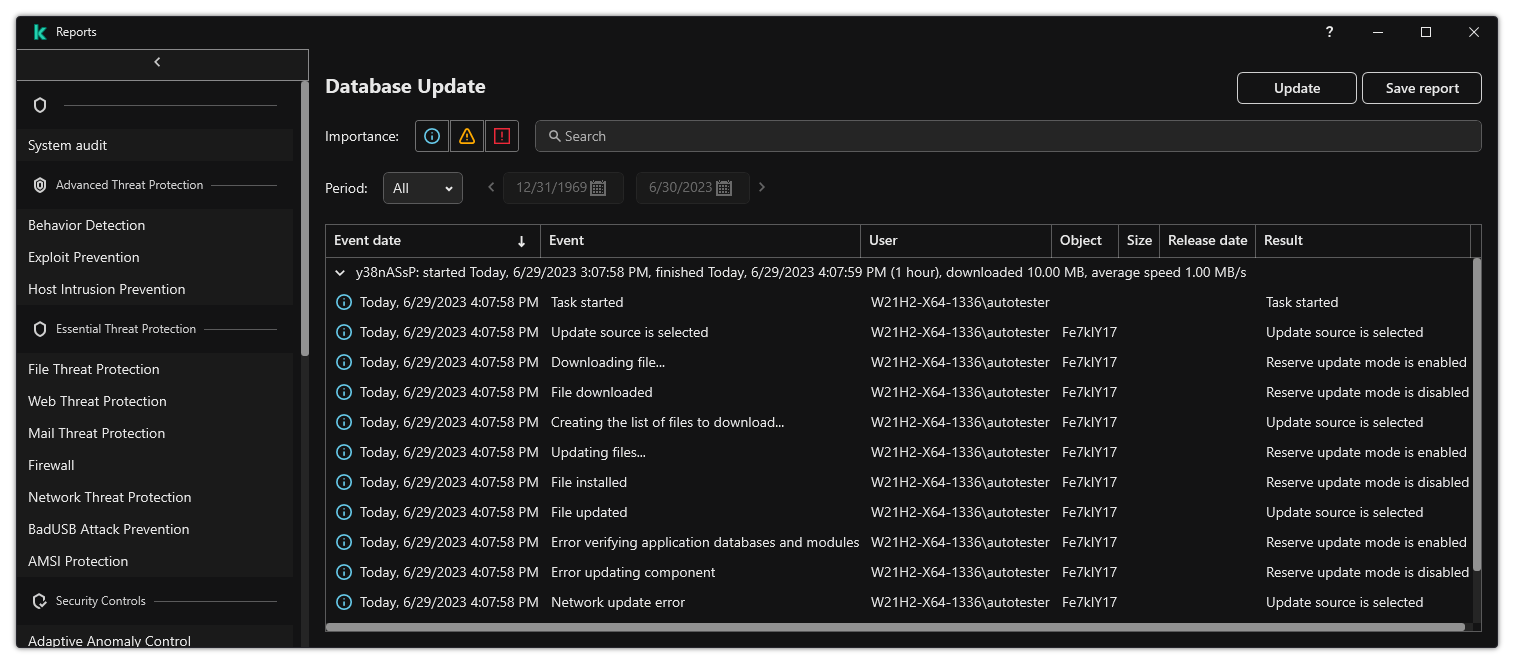
Task: Enable the warning events importance filter
Action: pos(466,135)
